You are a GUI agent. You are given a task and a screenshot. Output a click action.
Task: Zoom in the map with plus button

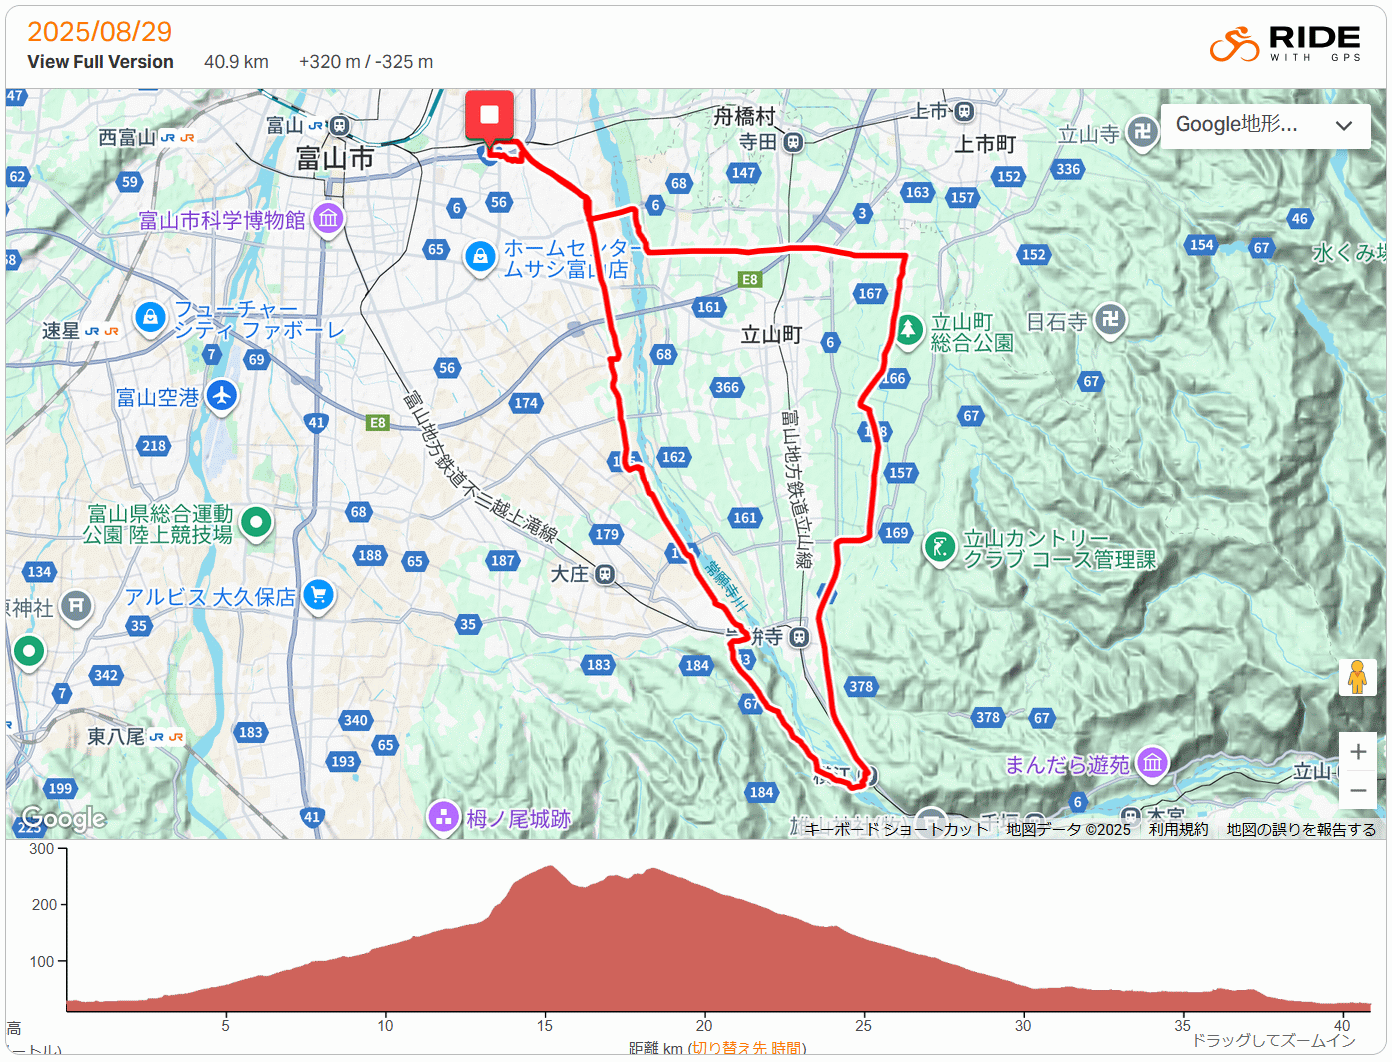(1358, 752)
